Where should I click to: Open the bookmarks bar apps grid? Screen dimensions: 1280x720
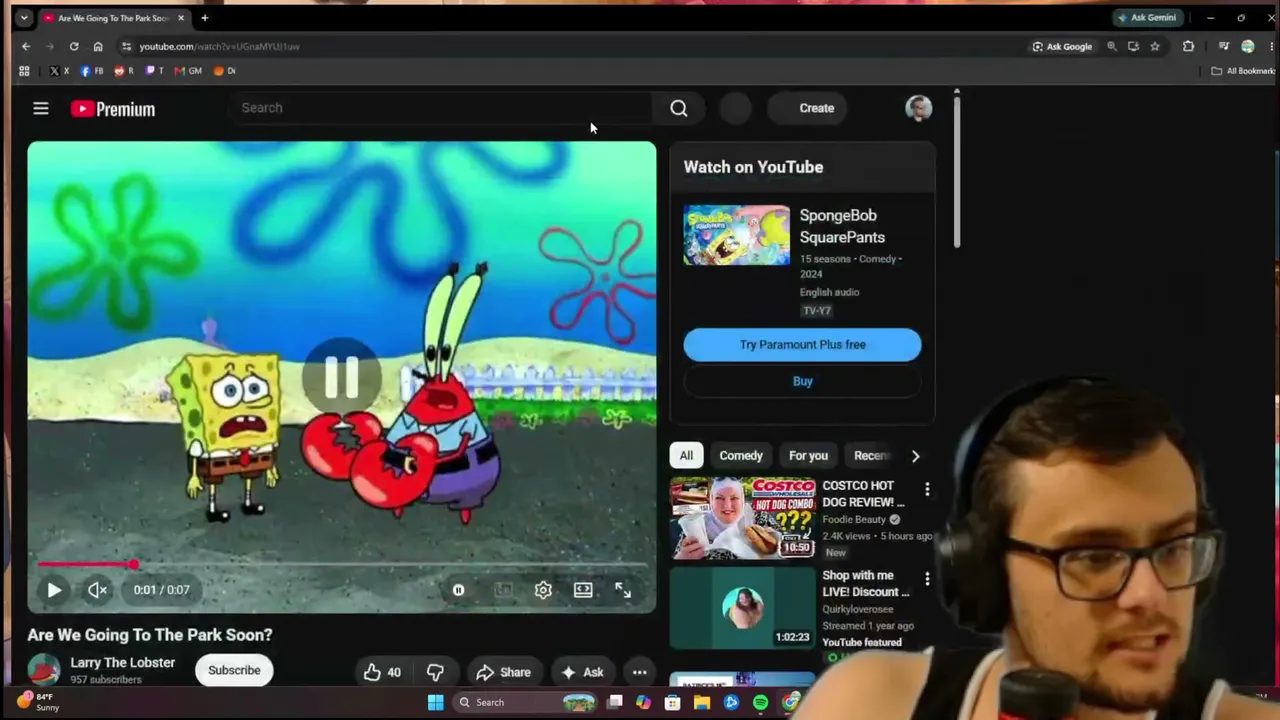click(x=24, y=71)
